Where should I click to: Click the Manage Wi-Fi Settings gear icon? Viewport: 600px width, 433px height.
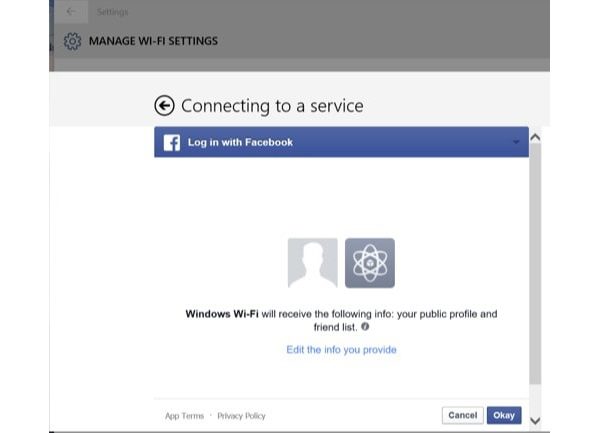click(72, 41)
